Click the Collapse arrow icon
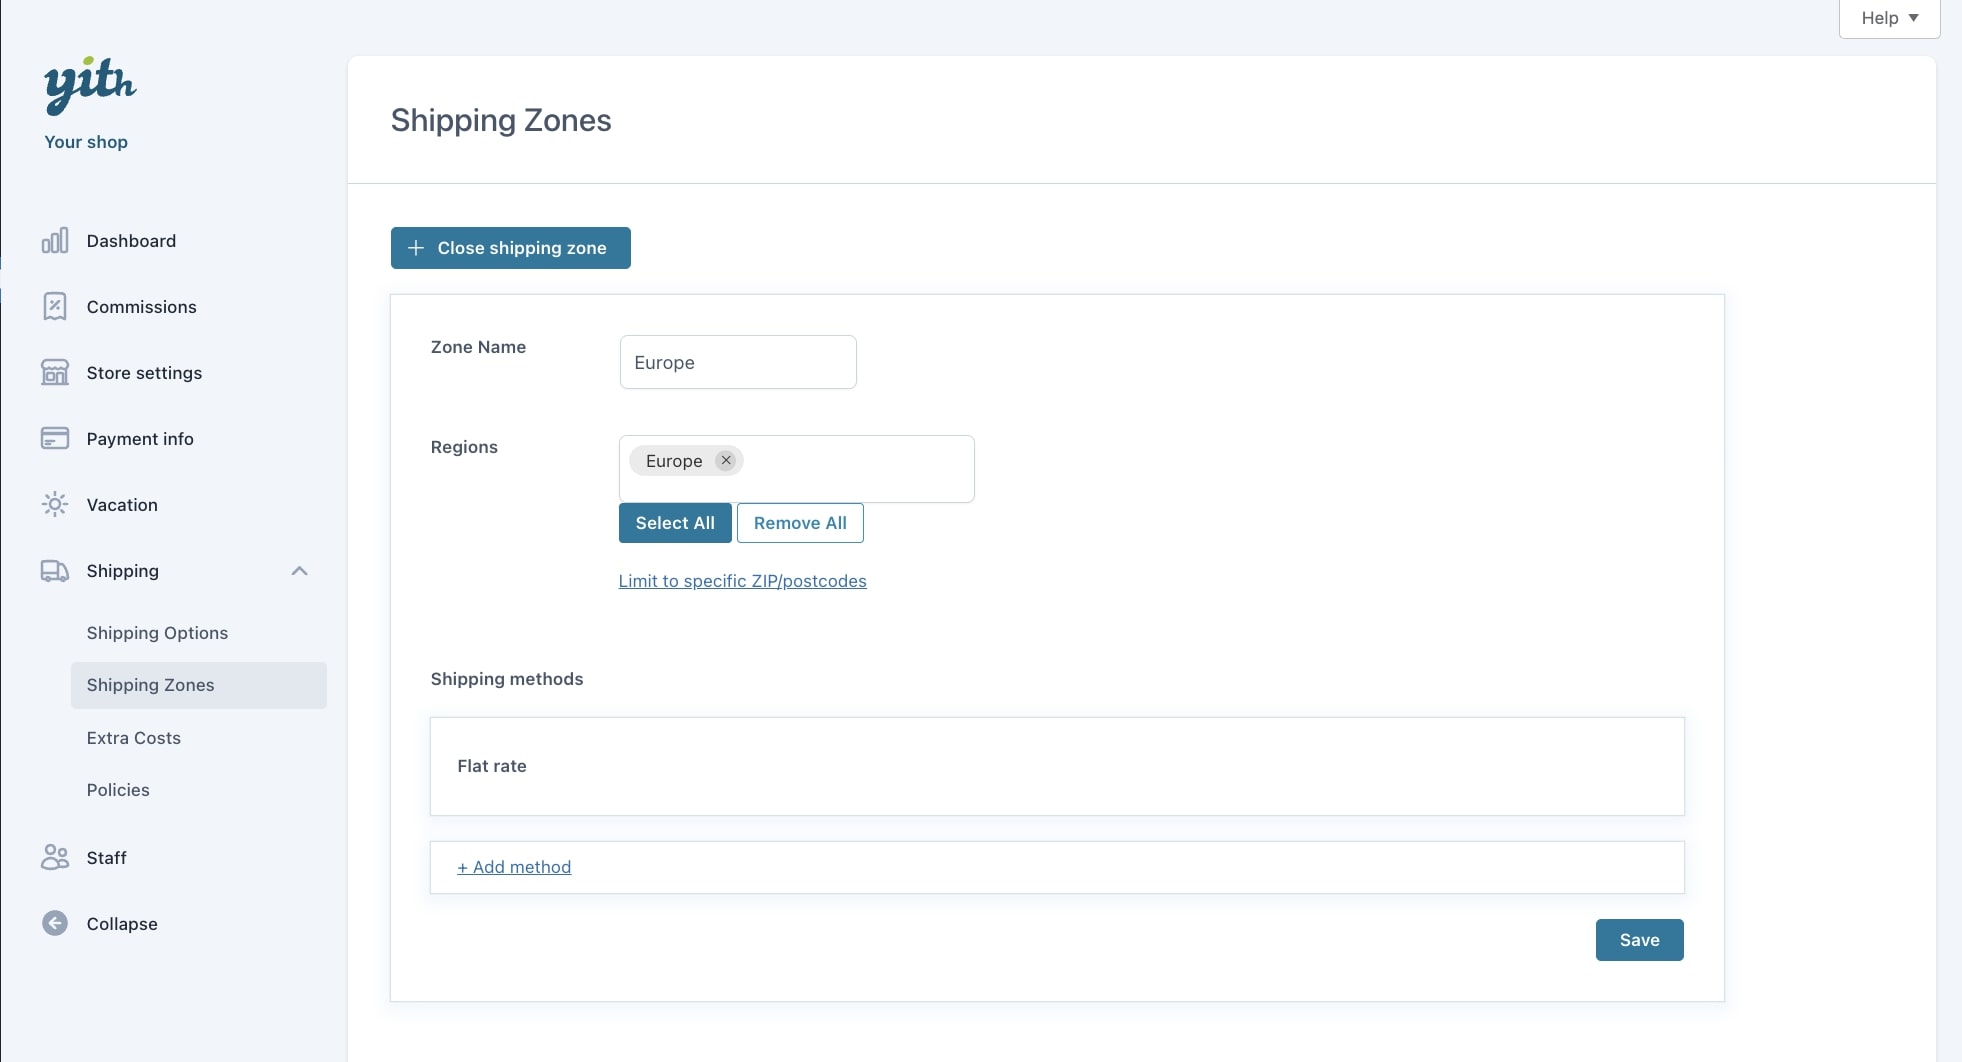 pyautogui.click(x=55, y=924)
